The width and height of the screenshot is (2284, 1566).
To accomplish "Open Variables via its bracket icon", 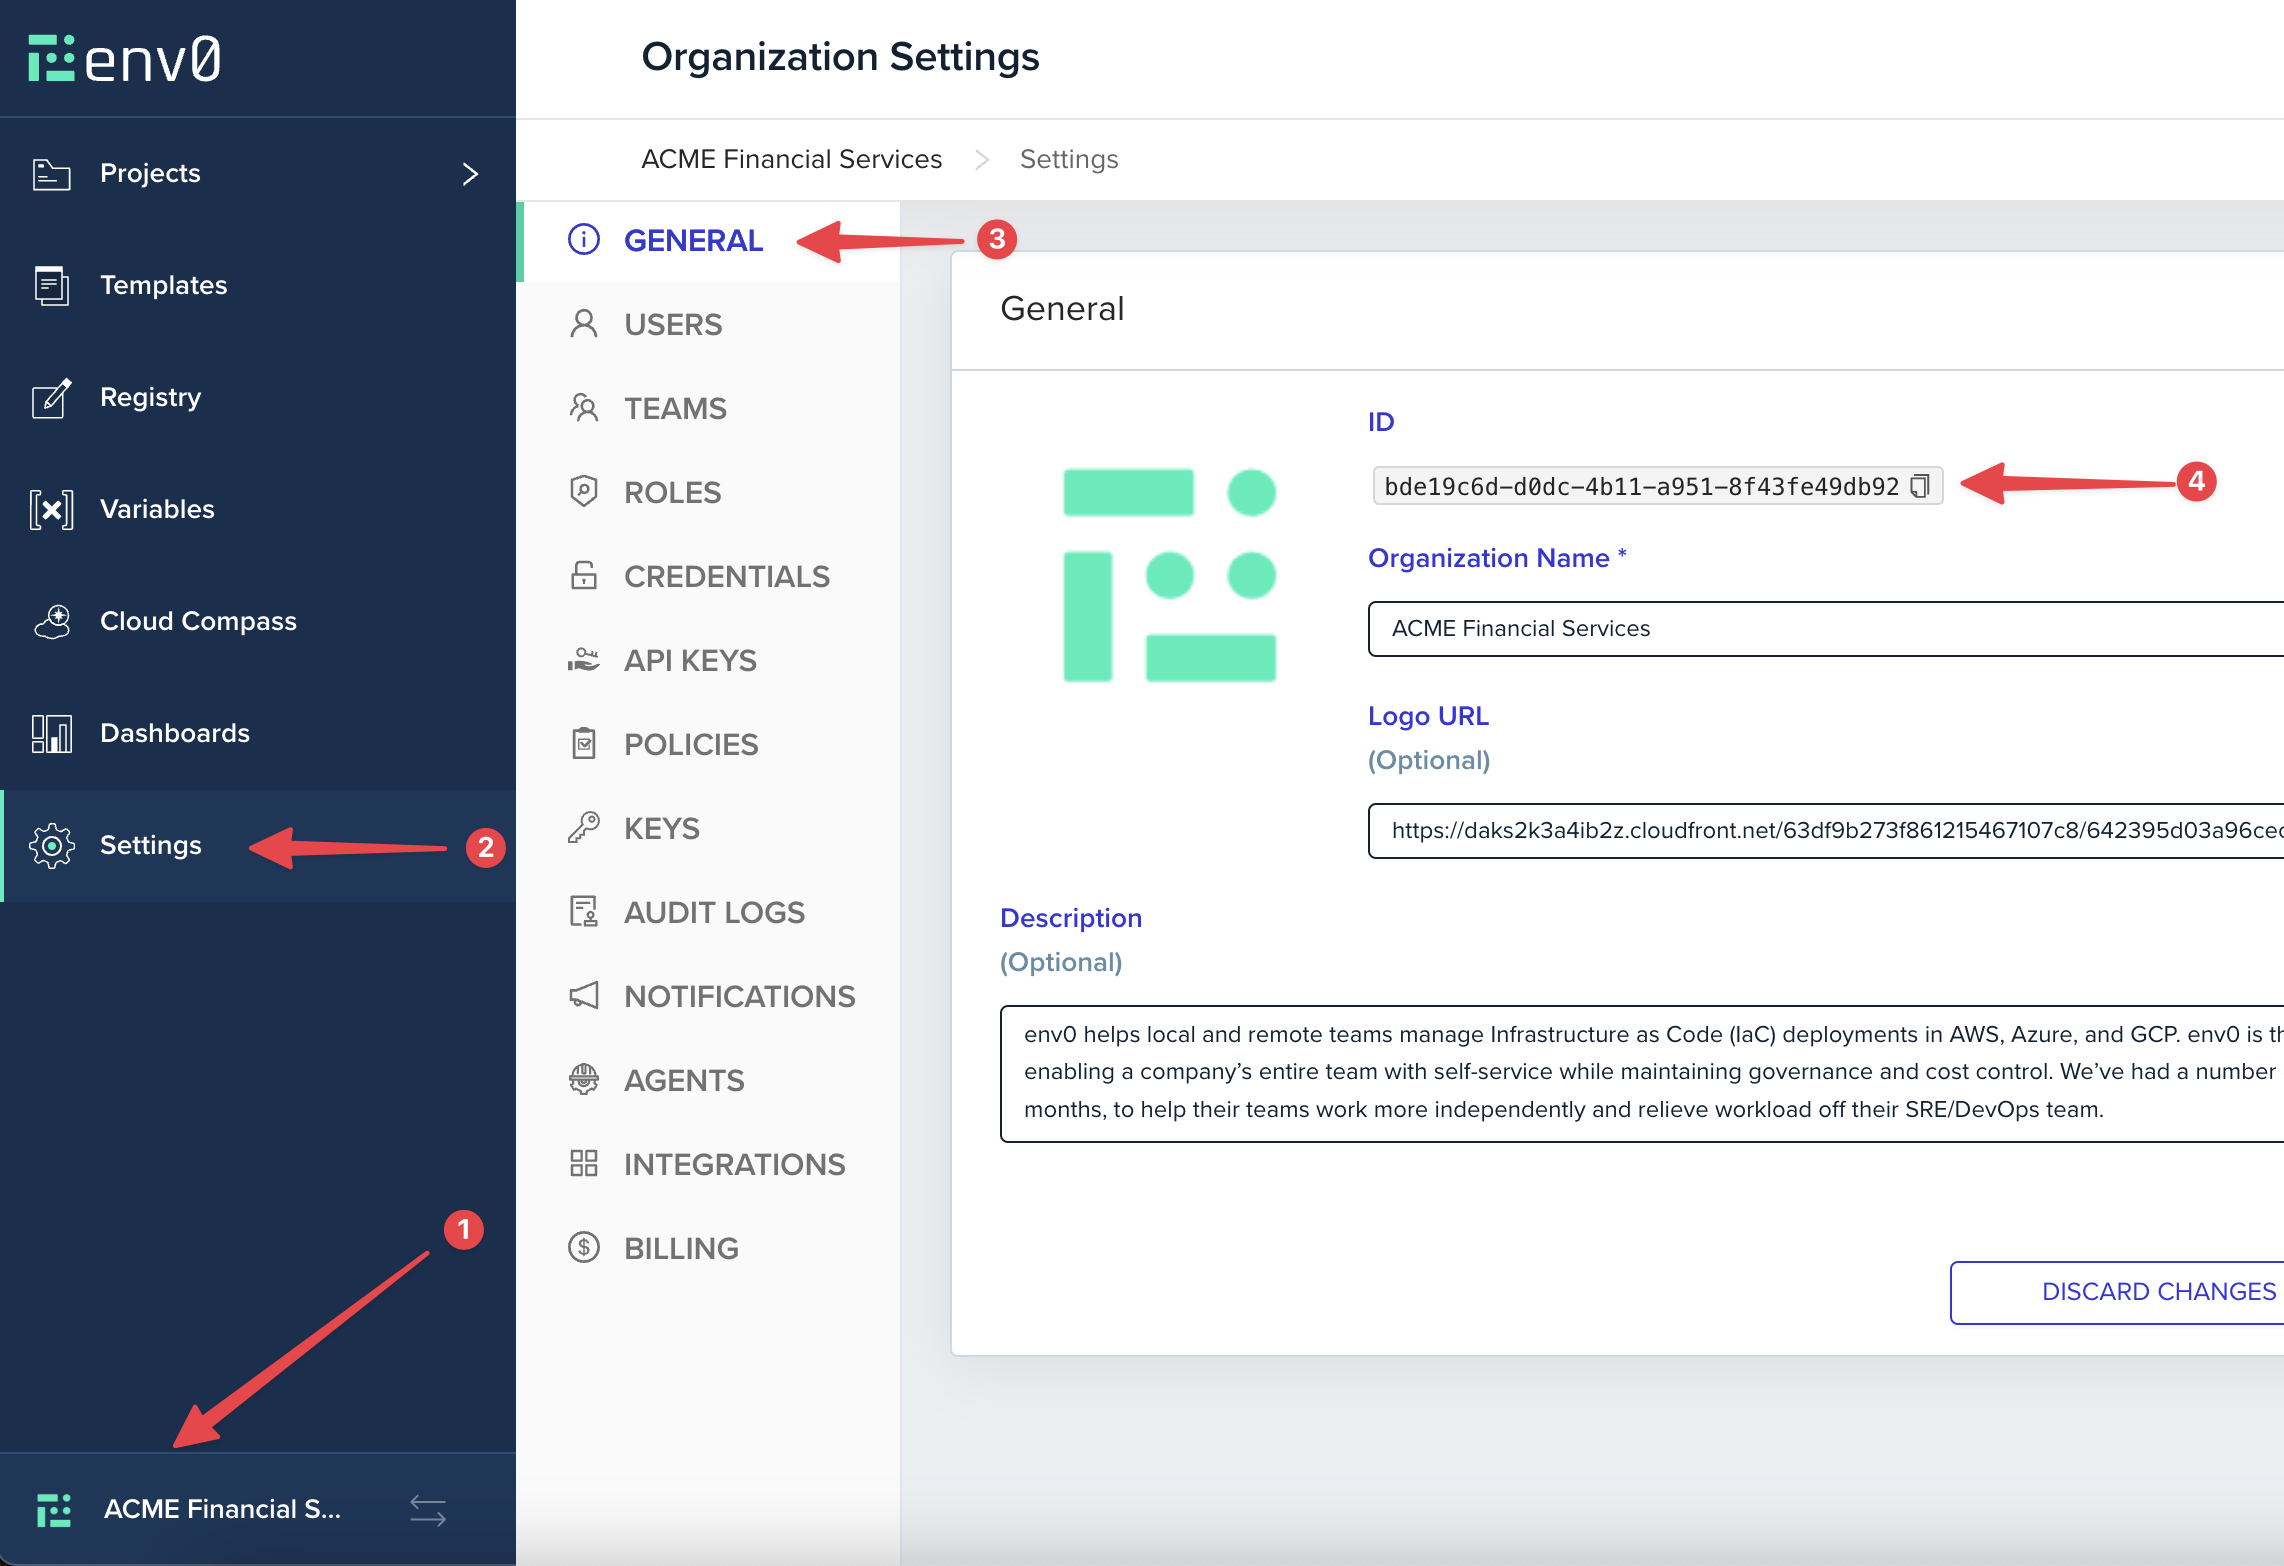I will 52,509.
